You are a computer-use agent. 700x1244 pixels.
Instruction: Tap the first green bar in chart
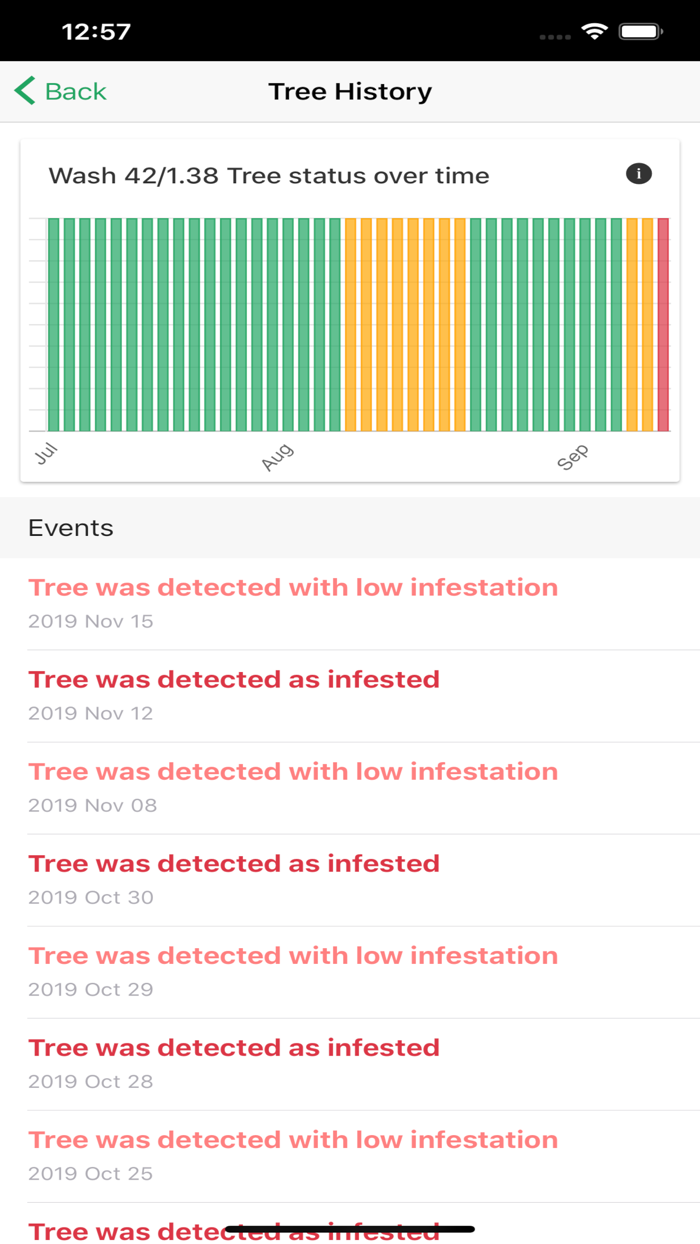(54, 325)
